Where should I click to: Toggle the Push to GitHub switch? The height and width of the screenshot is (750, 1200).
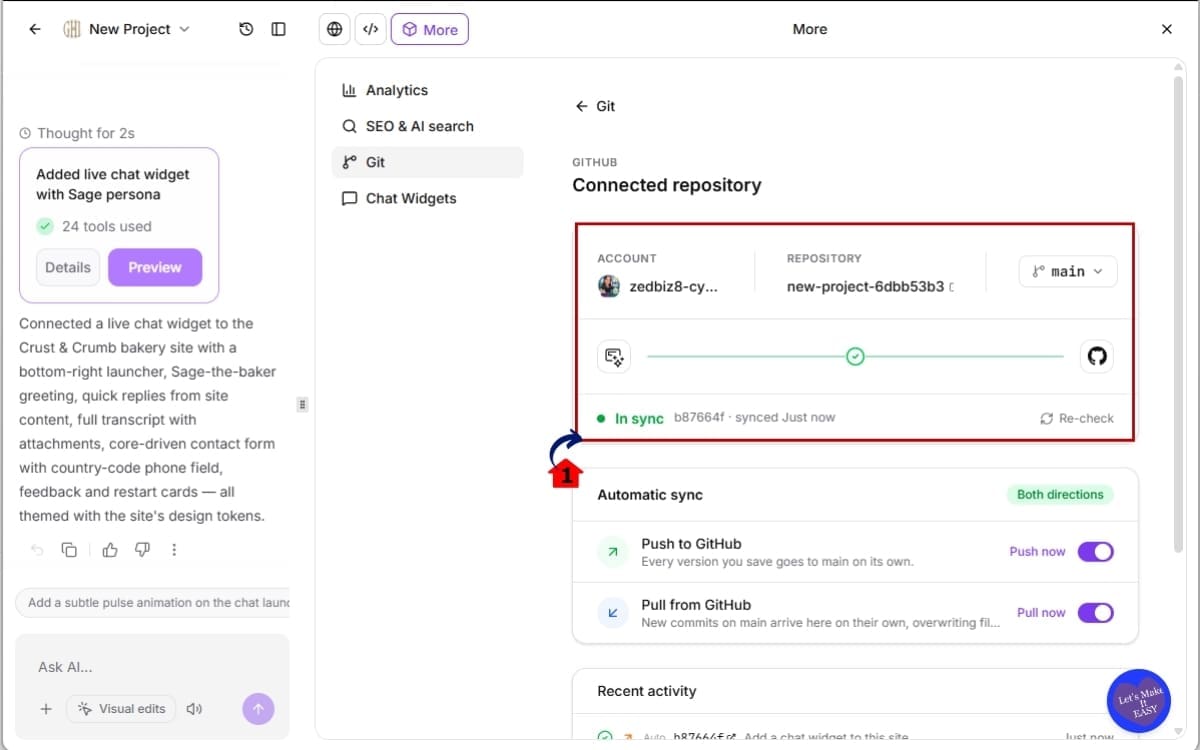click(1095, 552)
